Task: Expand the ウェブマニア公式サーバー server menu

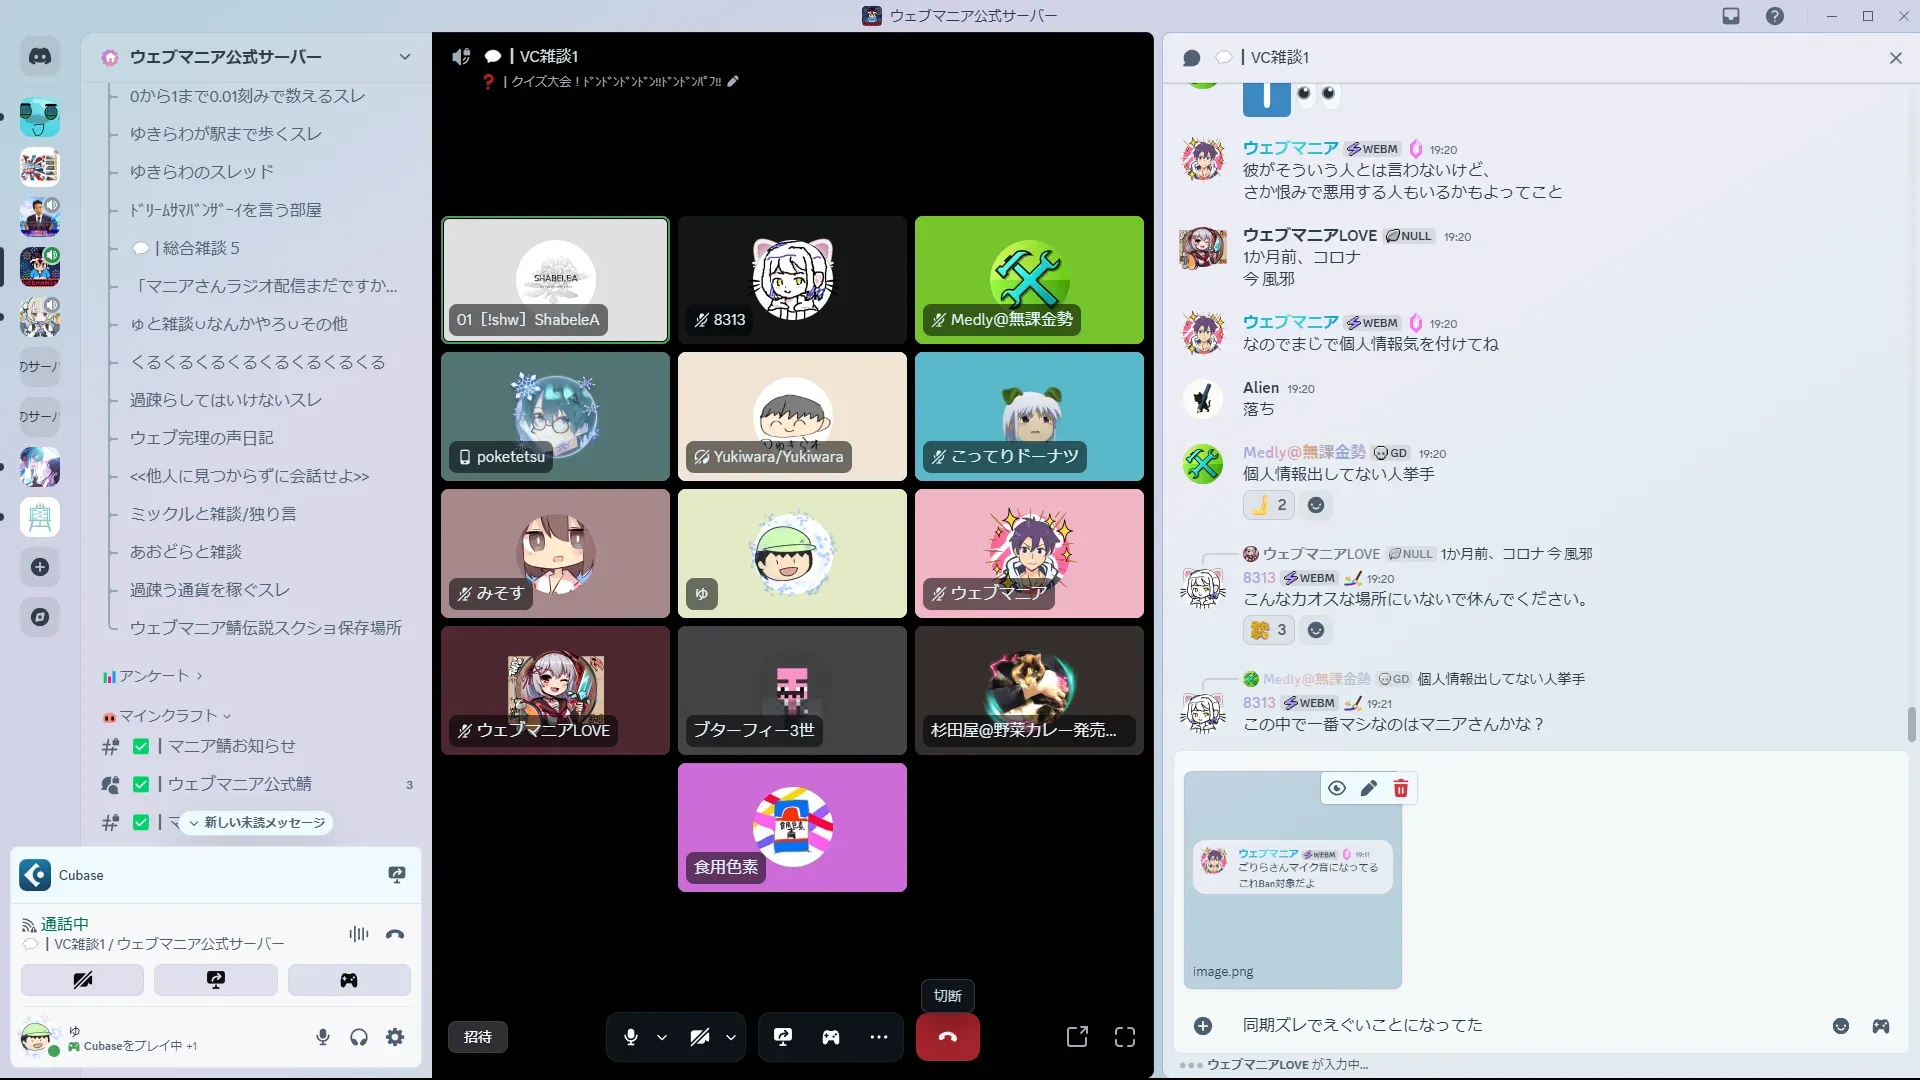Action: click(404, 57)
